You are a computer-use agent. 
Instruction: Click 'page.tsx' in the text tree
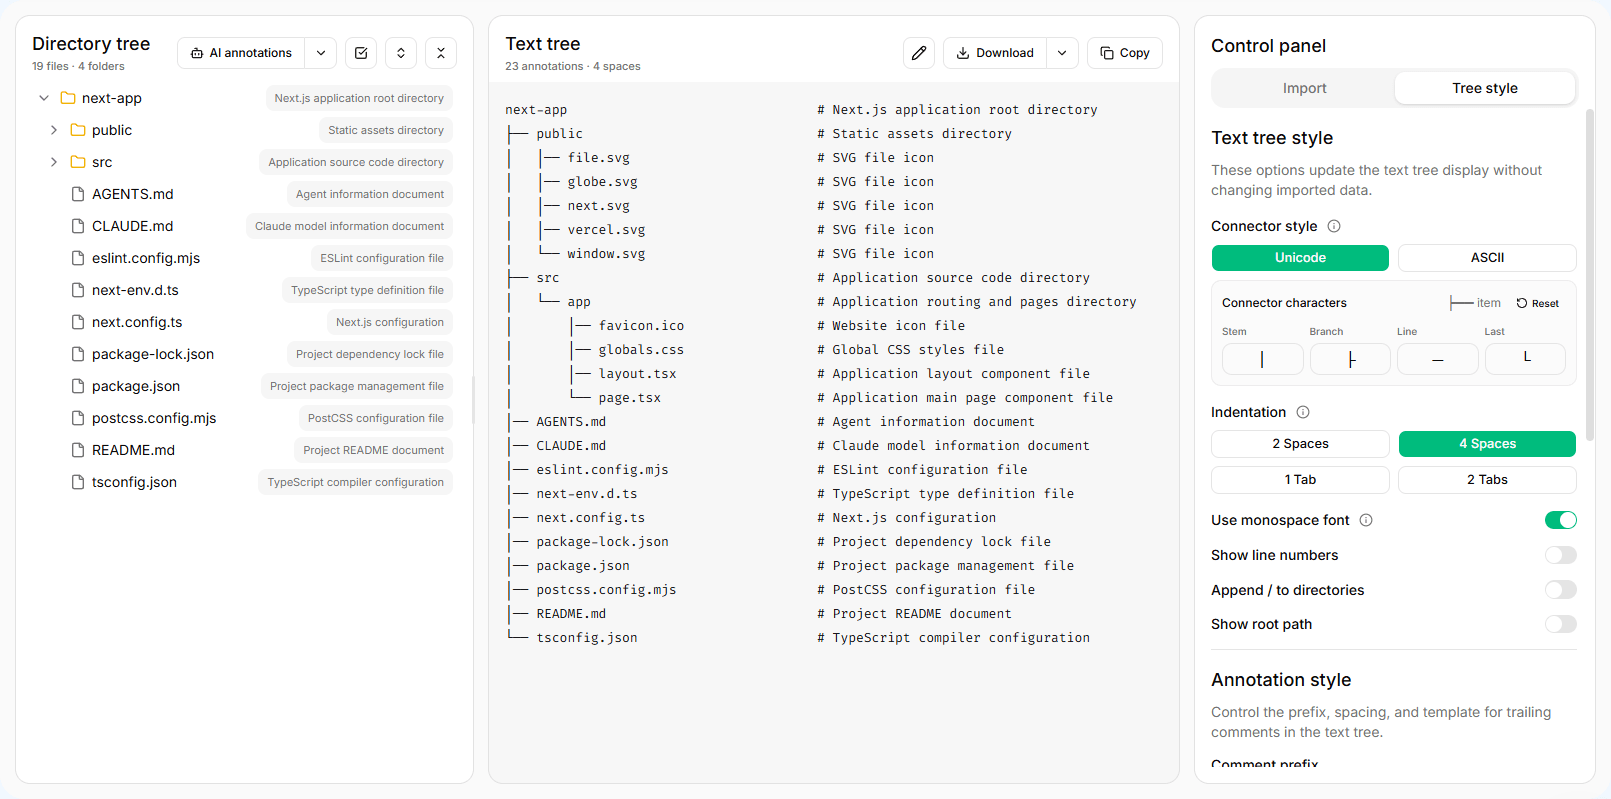tap(630, 398)
